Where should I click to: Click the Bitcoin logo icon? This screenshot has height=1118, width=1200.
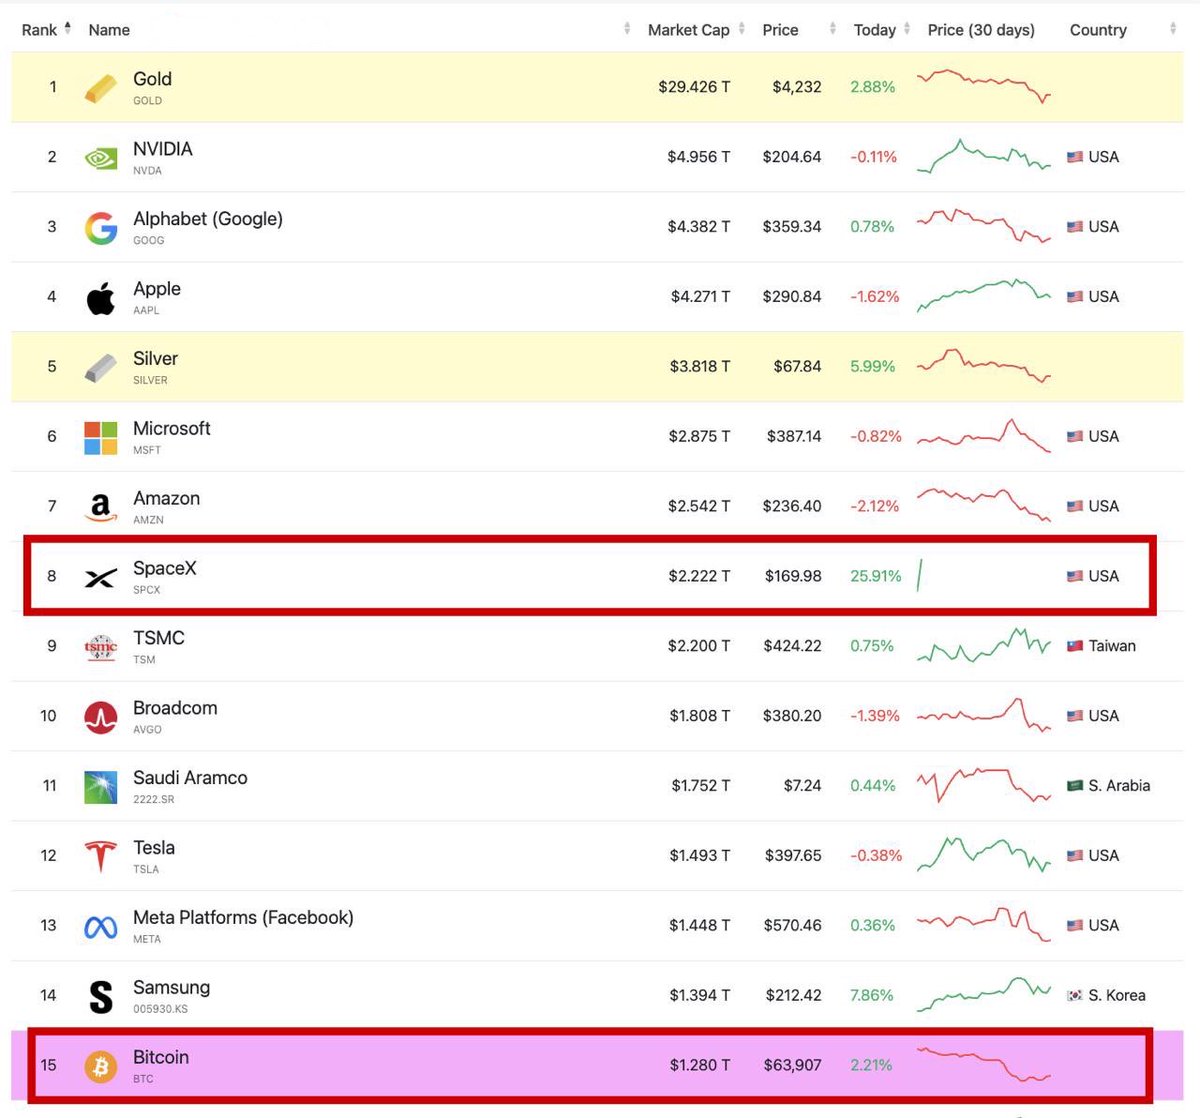click(x=100, y=1067)
